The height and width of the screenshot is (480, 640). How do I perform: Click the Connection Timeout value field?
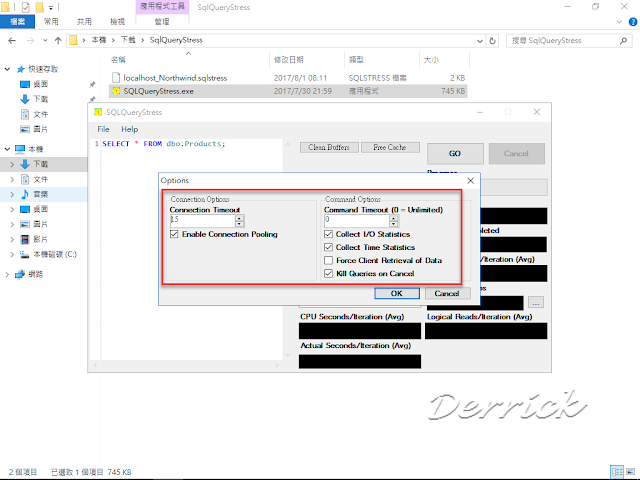[x=202, y=221]
